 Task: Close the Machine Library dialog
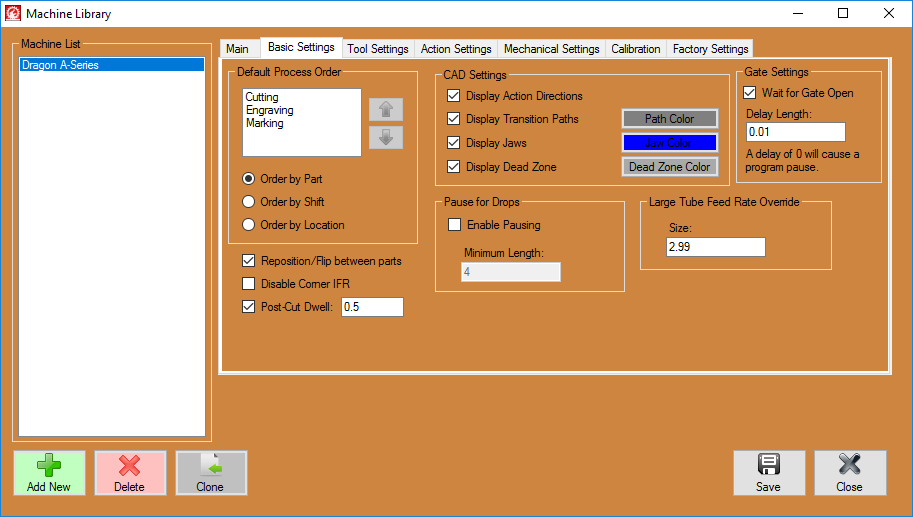[x=849, y=473]
